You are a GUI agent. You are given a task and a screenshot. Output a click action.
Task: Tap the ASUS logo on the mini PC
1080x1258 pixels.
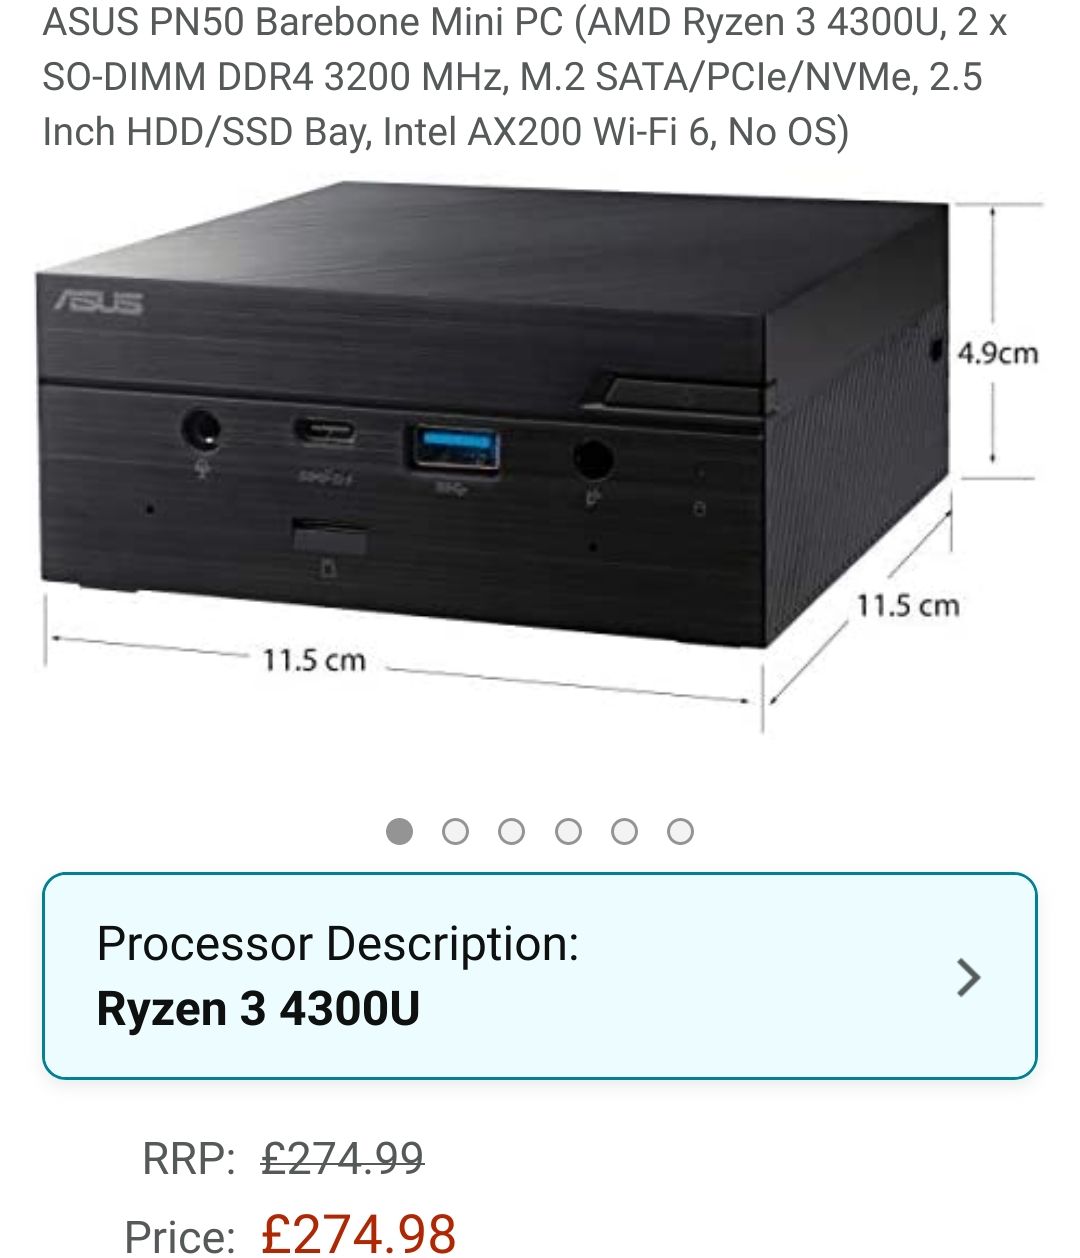coord(98,300)
